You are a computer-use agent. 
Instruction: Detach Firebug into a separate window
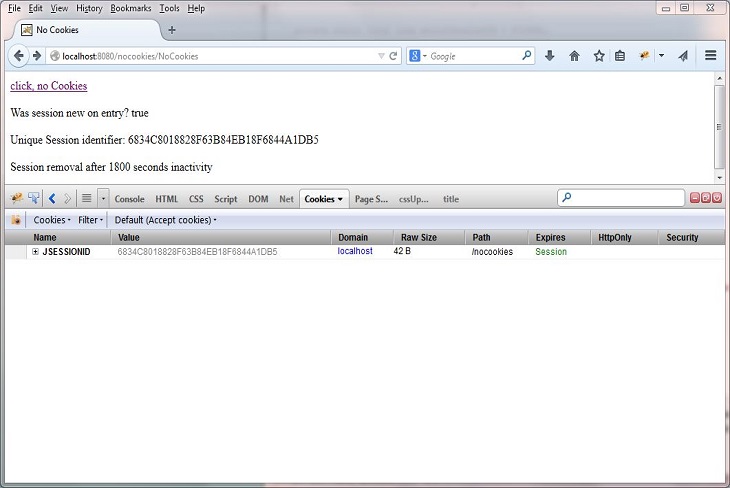pos(706,198)
